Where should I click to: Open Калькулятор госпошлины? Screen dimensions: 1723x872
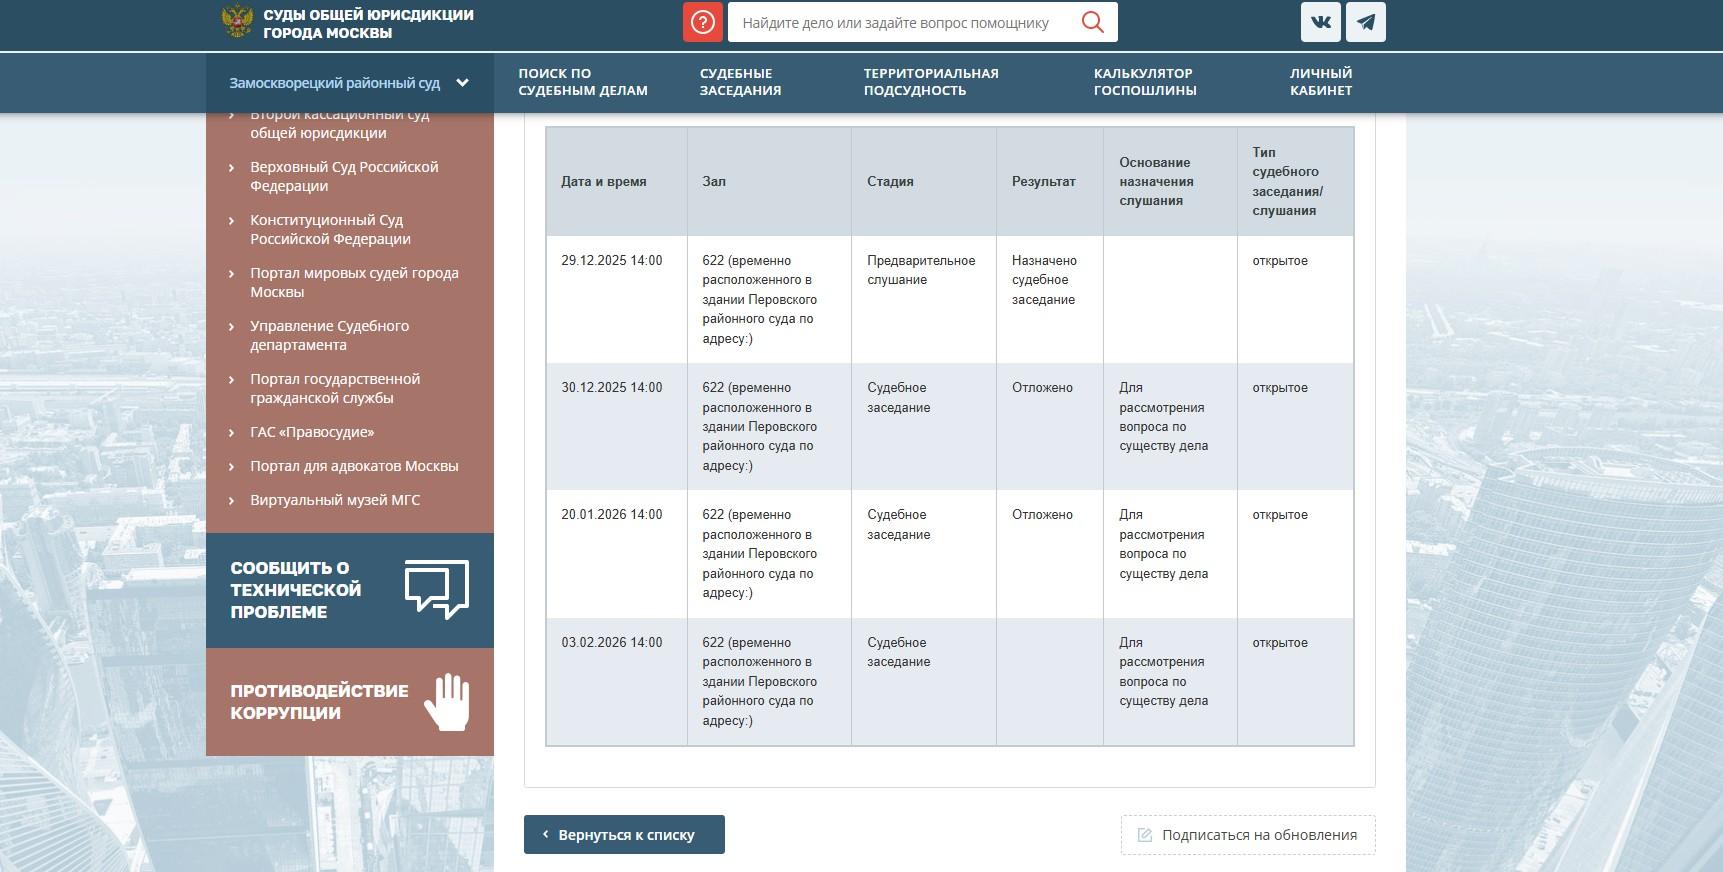click(x=1144, y=82)
